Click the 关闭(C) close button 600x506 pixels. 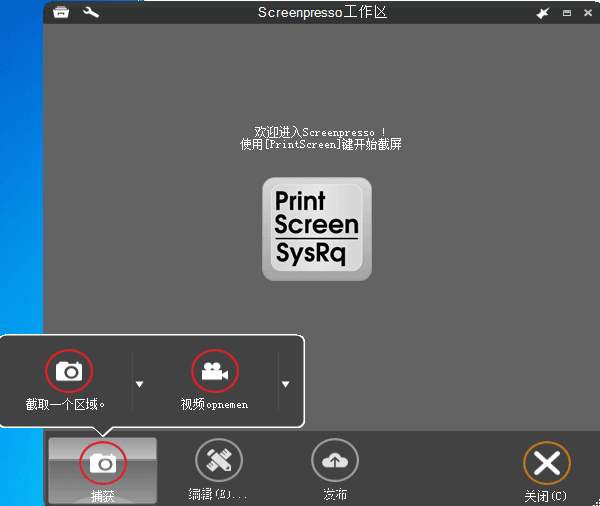(547, 472)
